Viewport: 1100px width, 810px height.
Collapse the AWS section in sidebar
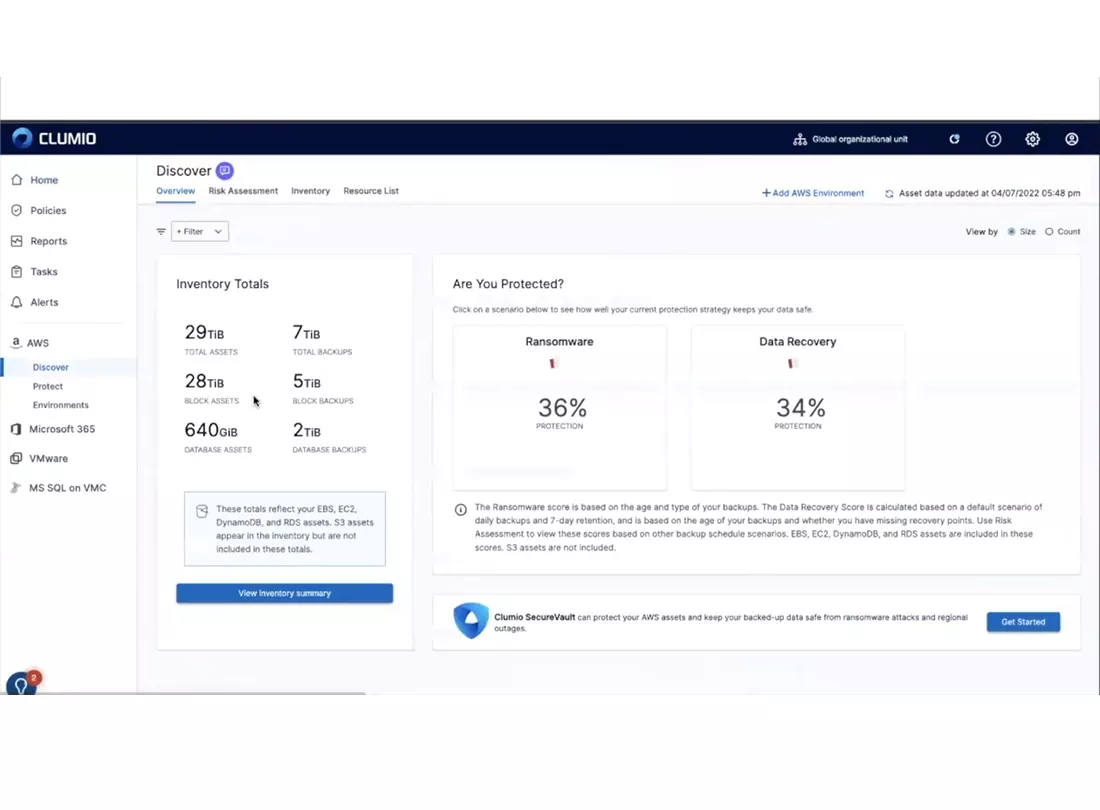coord(37,343)
